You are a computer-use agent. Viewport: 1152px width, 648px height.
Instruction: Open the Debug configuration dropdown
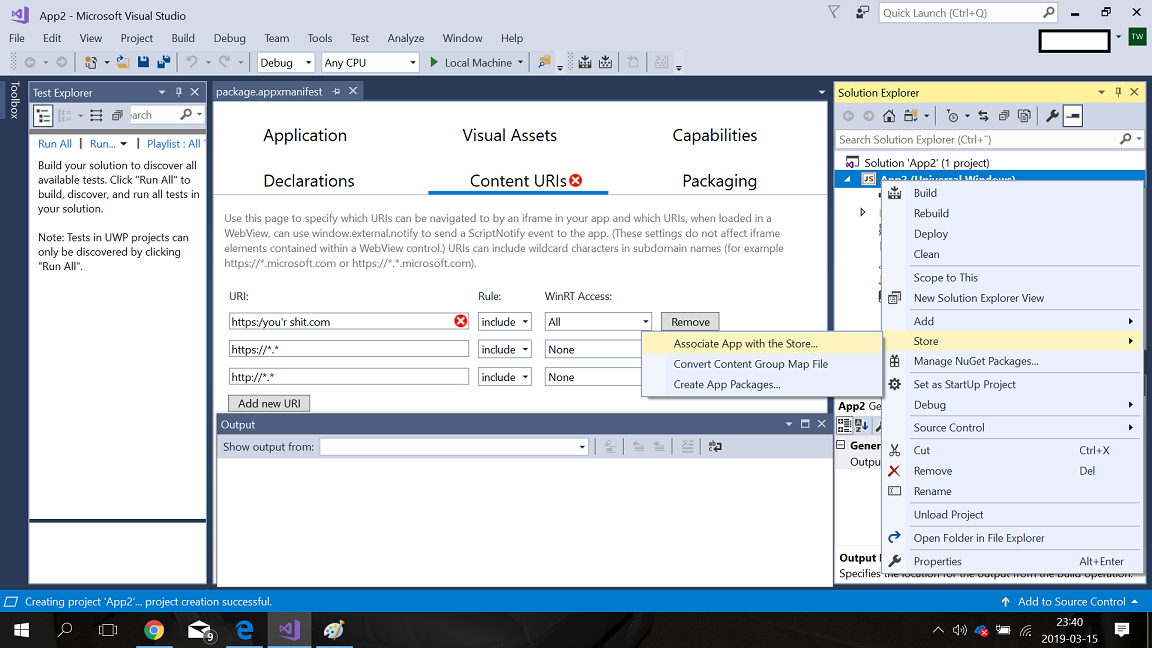[x=285, y=62]
